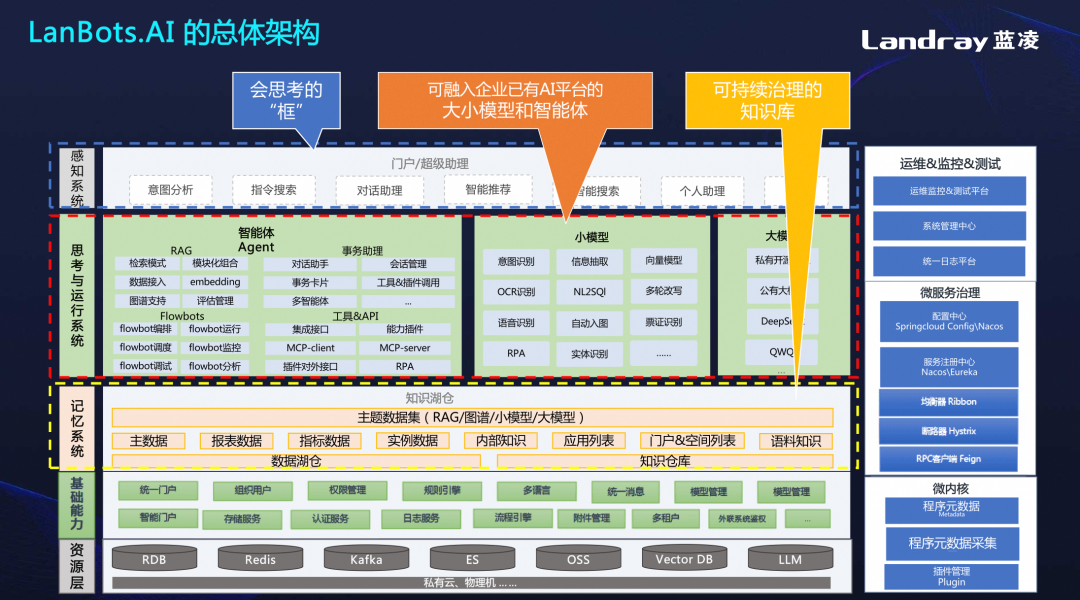1080x600 pixels.
Task: Click the 统一门户 box in 基础能力
Action: pyautogui.click(x=158, y=490)
